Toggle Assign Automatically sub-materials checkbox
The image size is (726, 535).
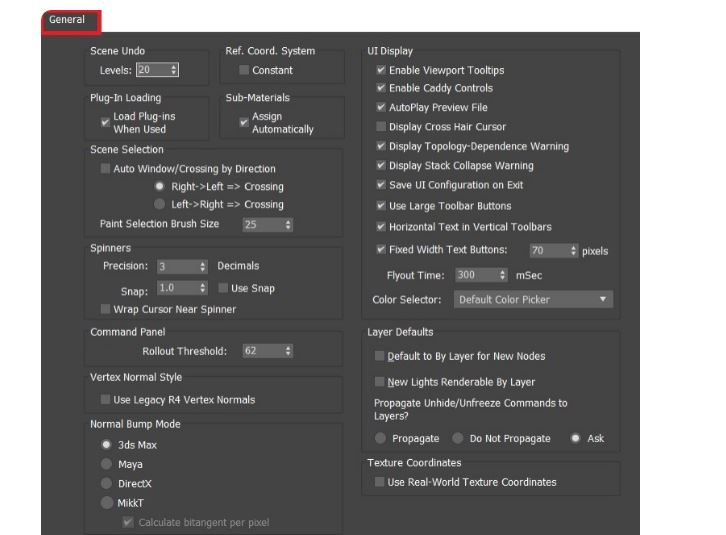(244, 122)
